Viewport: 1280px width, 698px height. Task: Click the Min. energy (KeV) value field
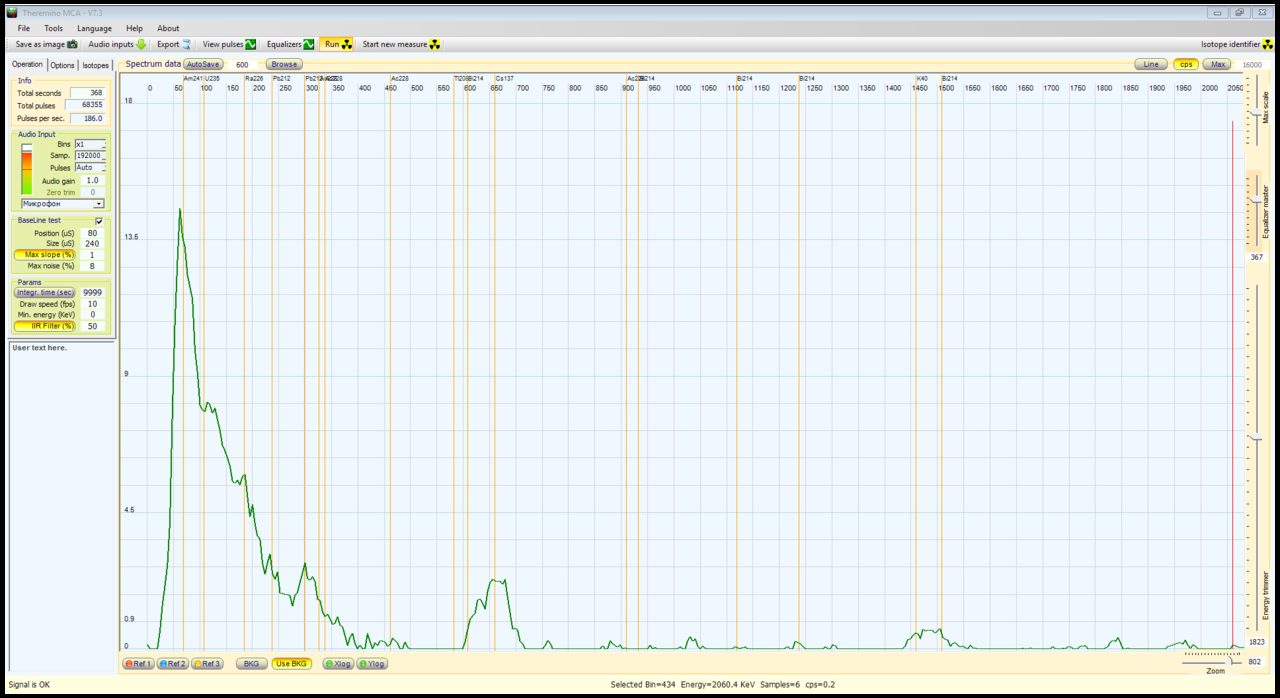pos(92,315)
